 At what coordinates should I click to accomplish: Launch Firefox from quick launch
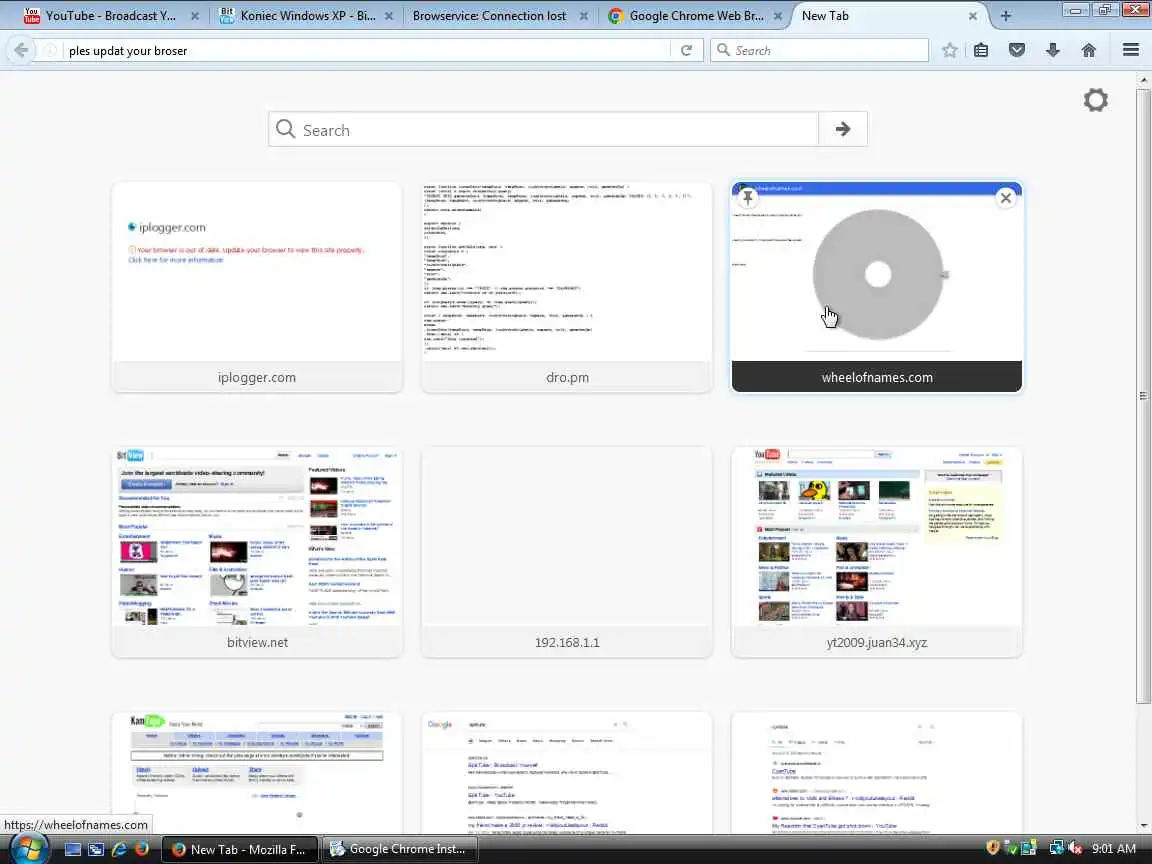142,849
